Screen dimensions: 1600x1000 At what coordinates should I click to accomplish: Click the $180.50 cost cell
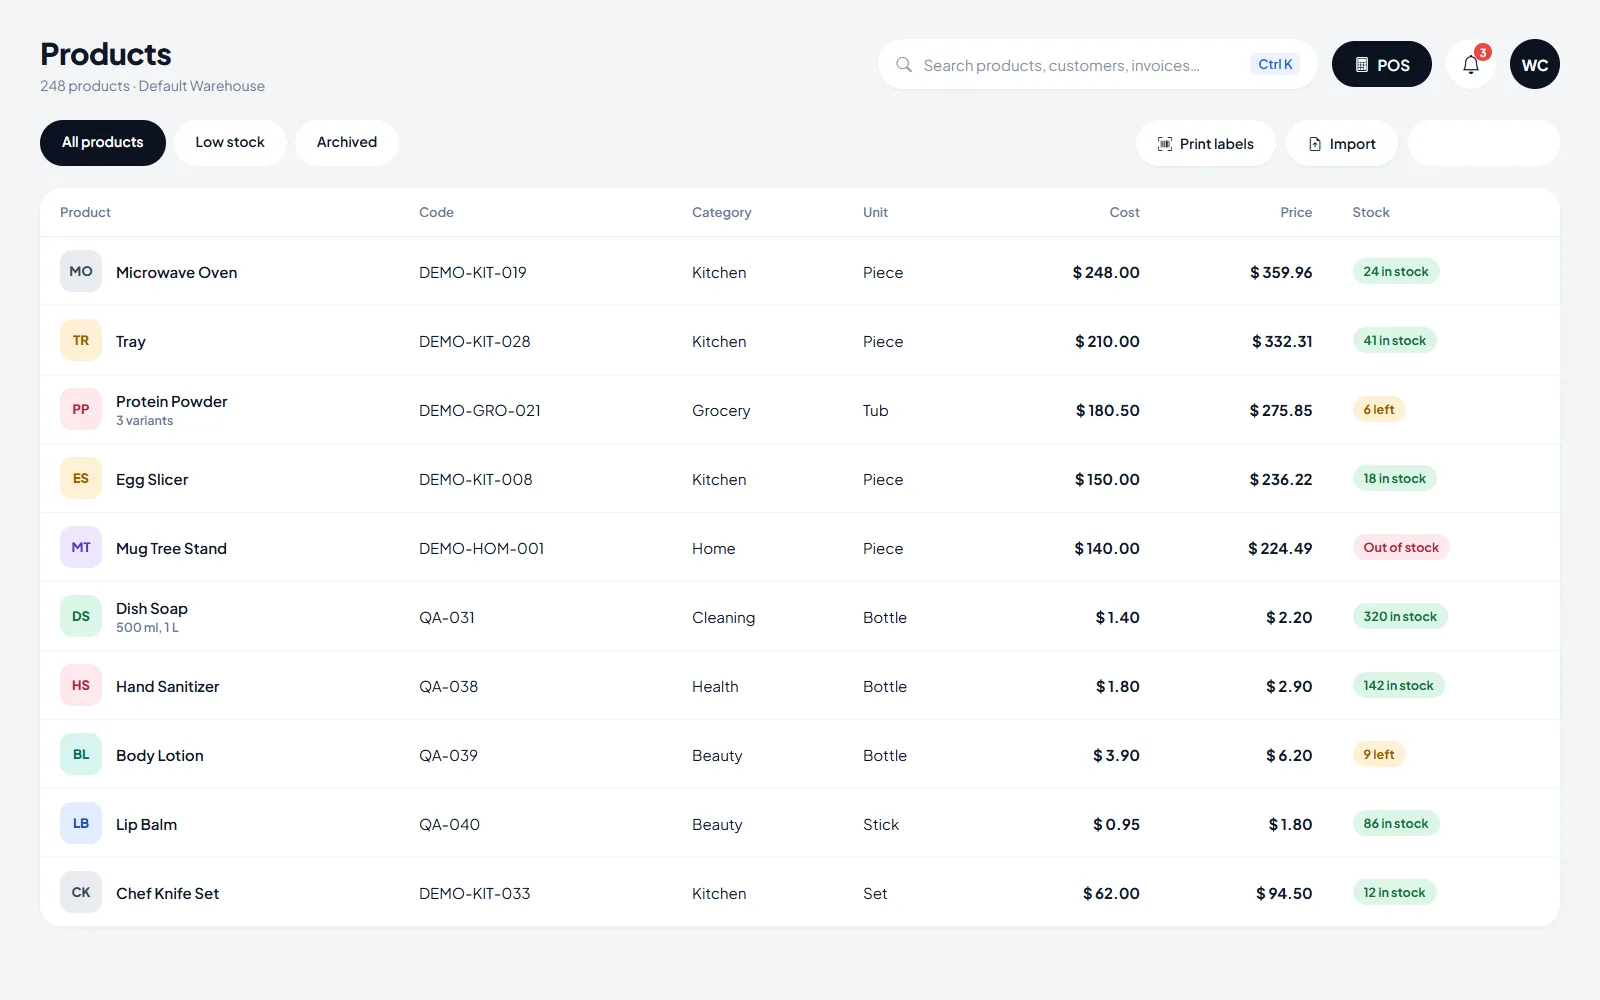point(1107,410)
